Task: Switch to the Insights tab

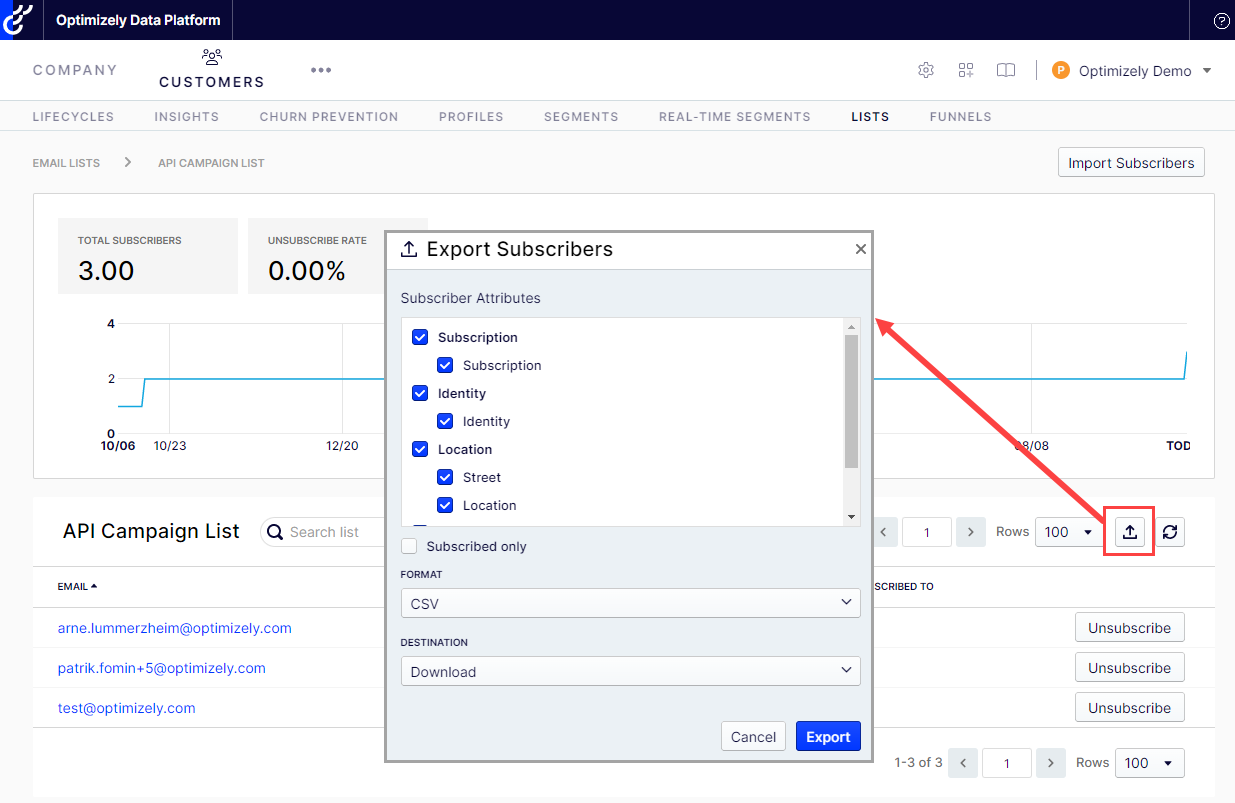Action: [187, 117]
